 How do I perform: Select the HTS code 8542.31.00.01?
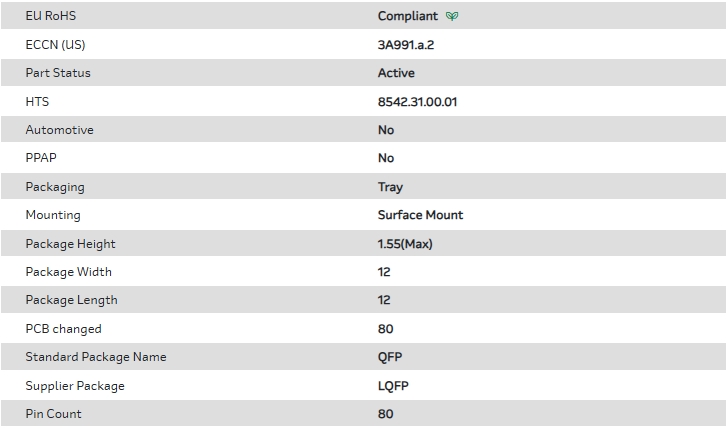[x=418, y=102]
